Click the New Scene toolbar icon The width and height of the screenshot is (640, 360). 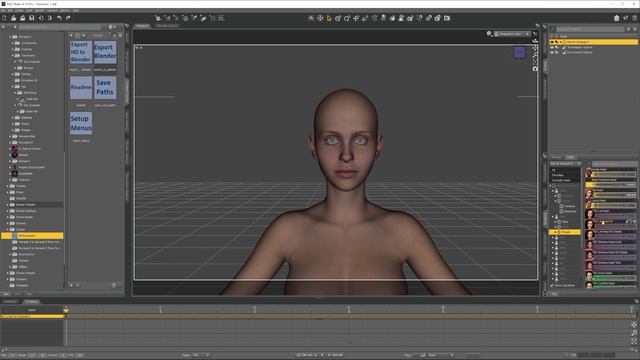coord(4,18)
